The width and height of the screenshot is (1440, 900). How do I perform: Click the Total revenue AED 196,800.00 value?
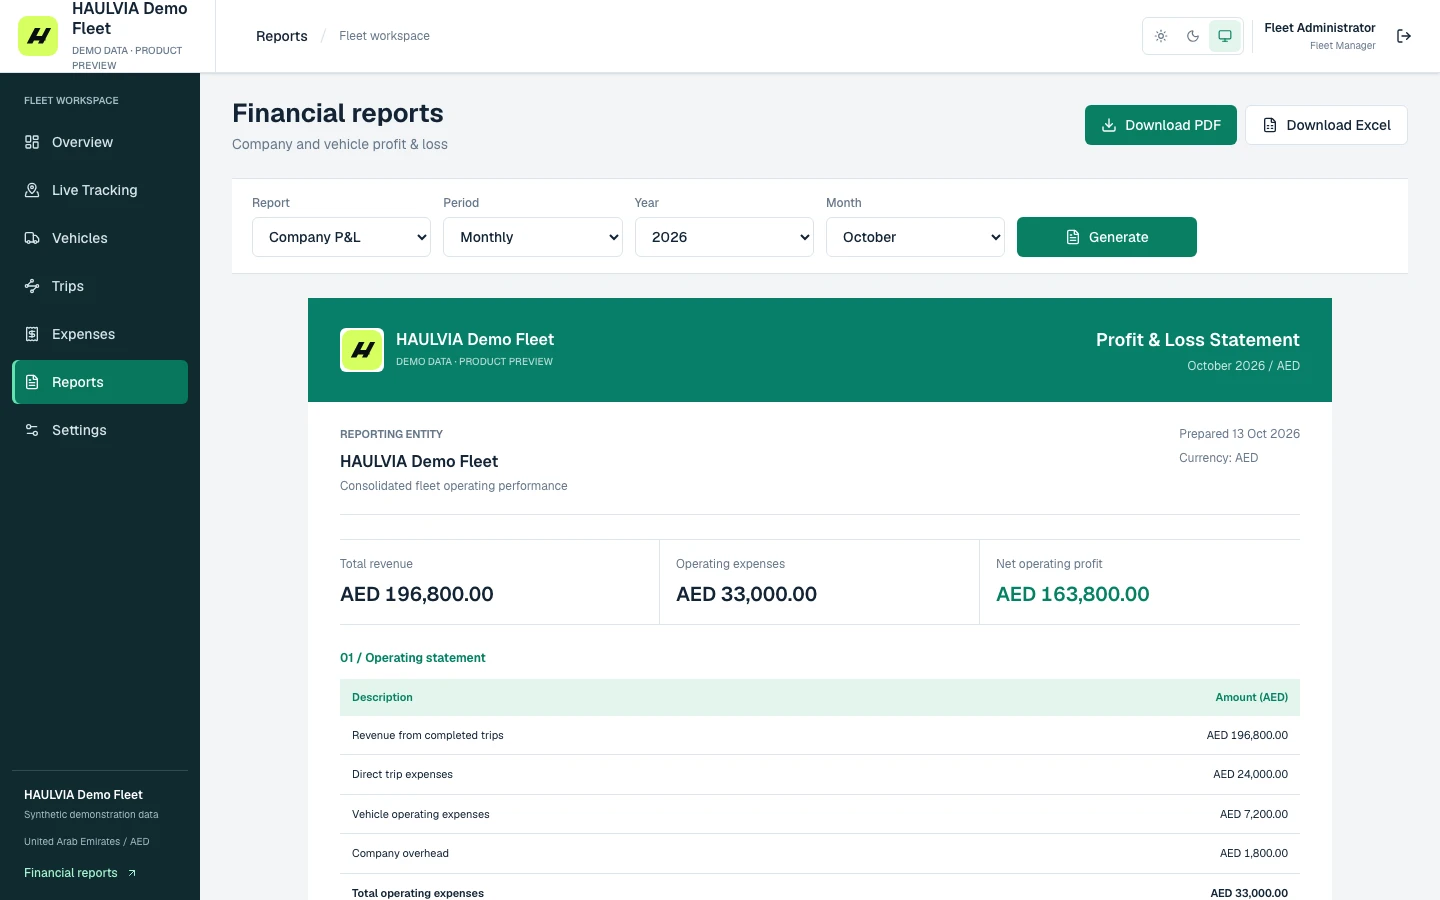pos(417,594)
